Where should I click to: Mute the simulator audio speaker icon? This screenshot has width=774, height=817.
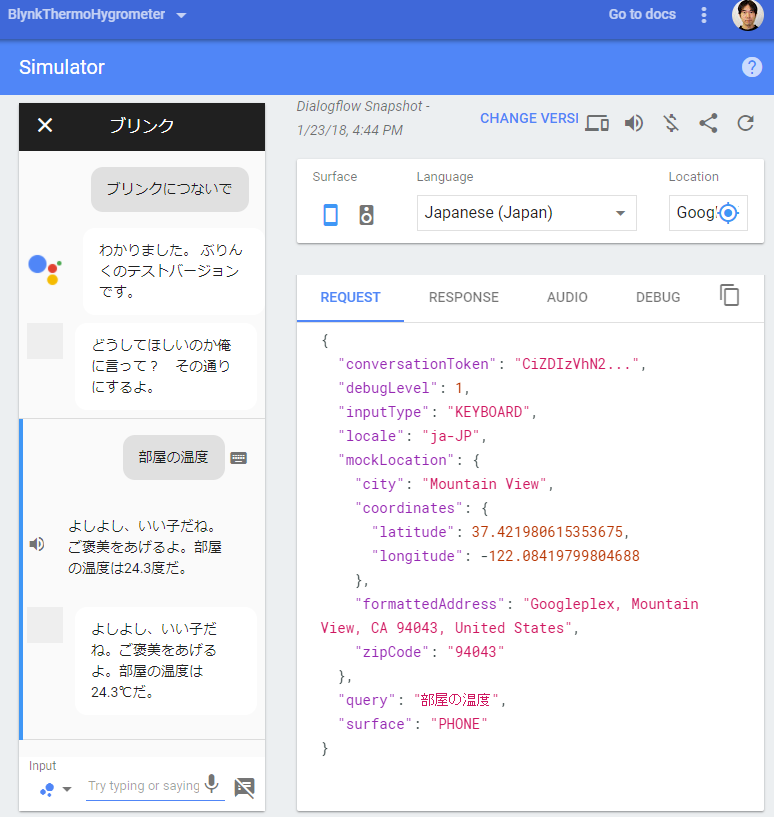634,123
